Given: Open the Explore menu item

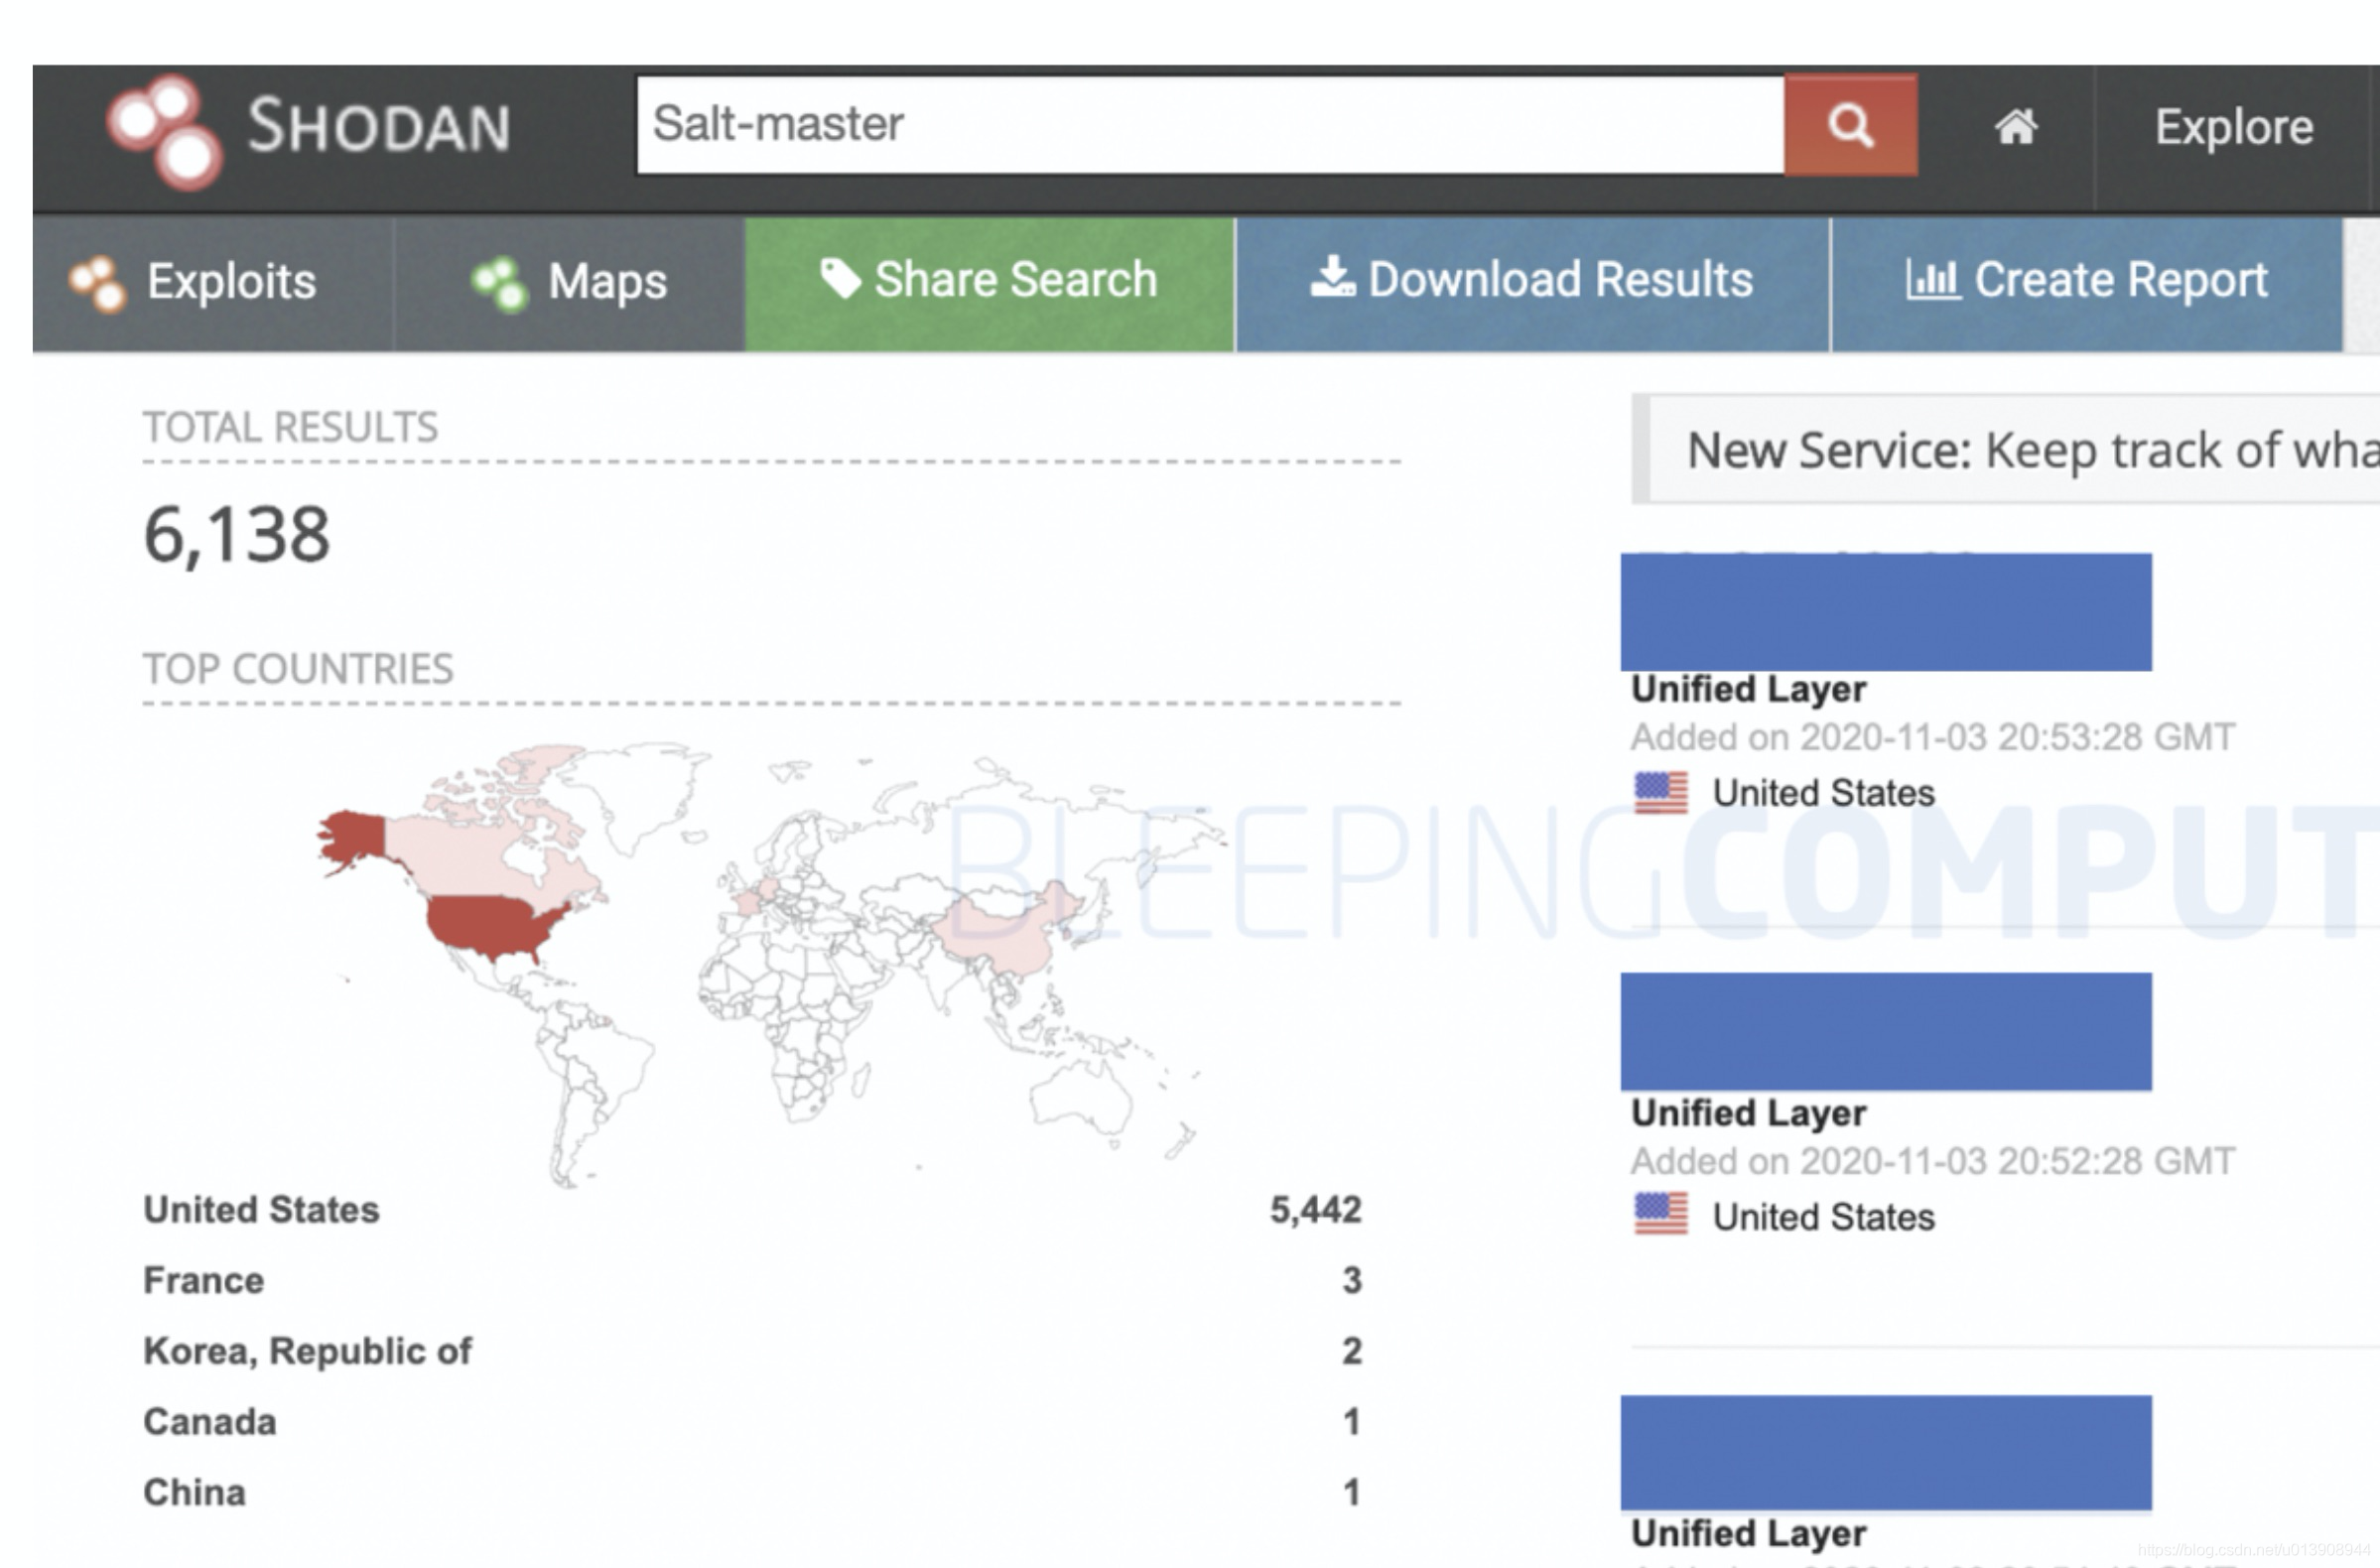Looking at the screenshot, I should [2233, 128].
